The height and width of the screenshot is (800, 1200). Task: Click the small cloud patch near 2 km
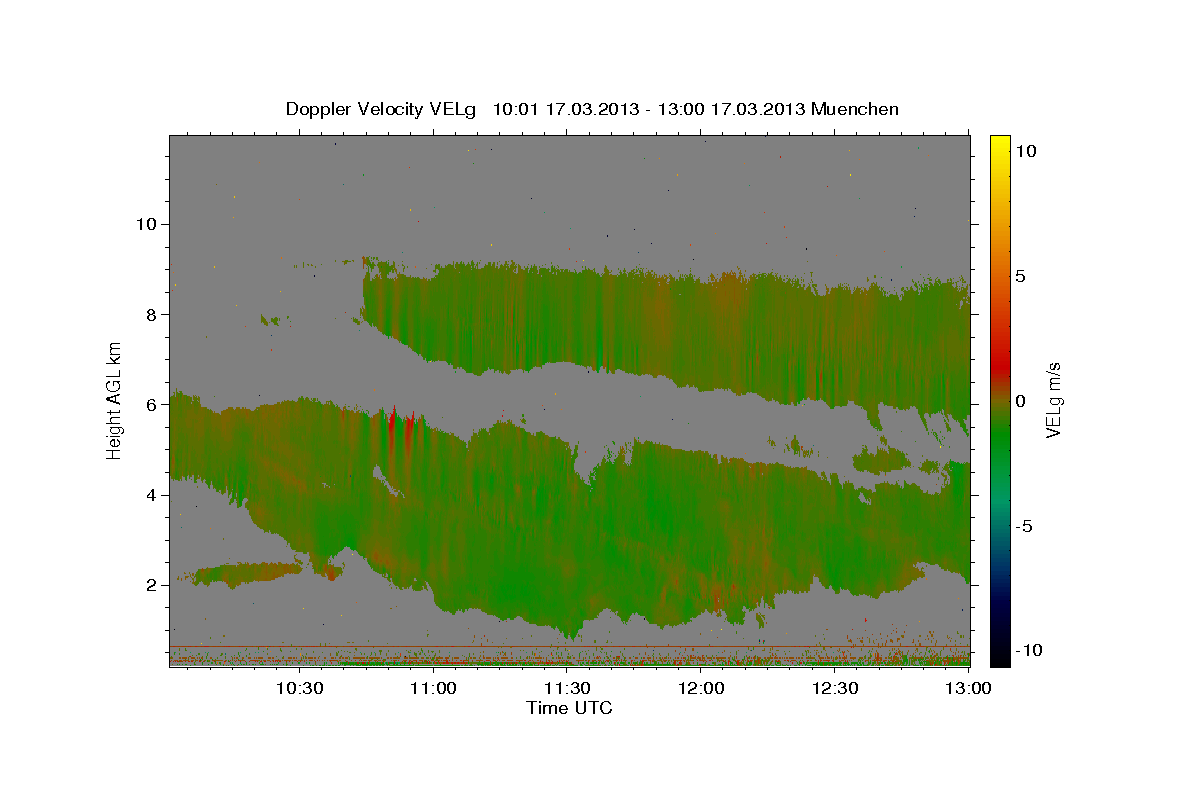click(x=245, y=573)
